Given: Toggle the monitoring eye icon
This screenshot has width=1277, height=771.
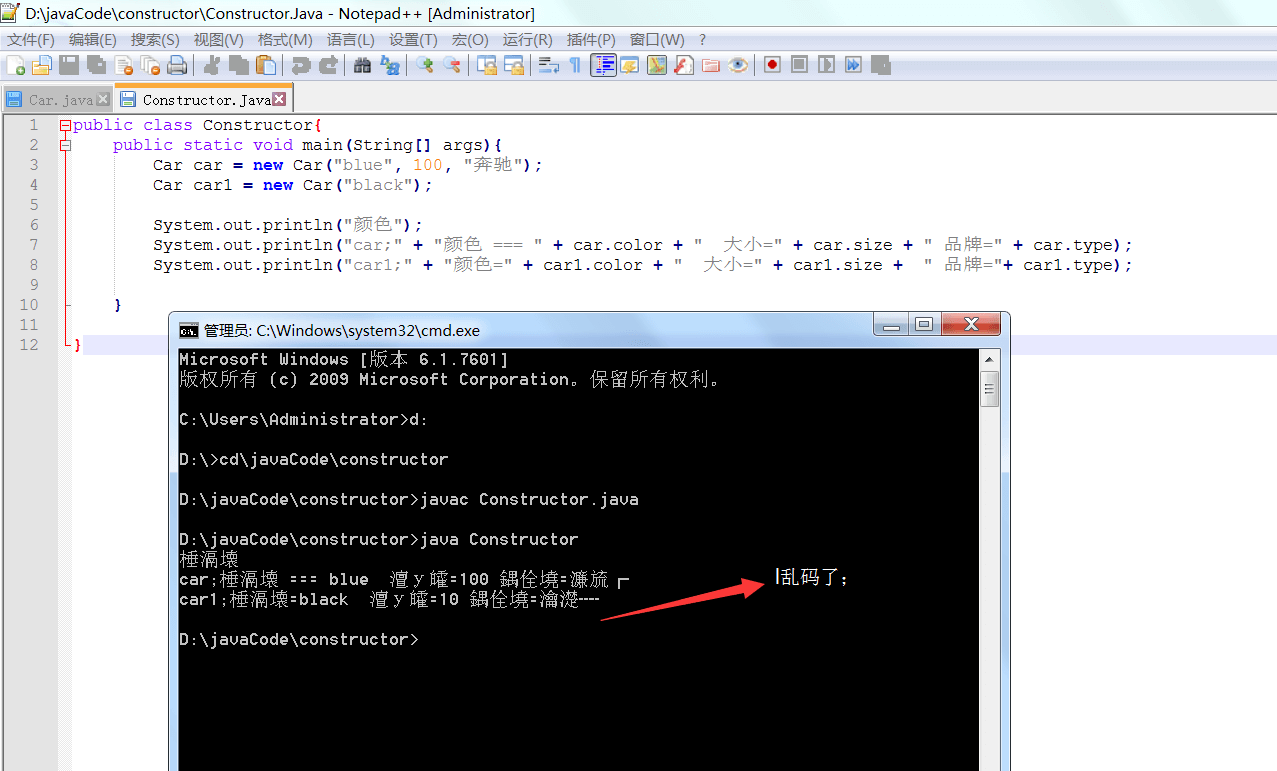Looking at the screenshot, I should coord(738,65).
